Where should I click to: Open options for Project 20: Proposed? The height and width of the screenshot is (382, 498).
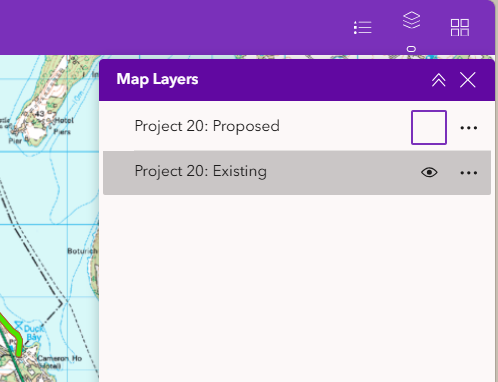pyautogui.click(x=469, y=128)
